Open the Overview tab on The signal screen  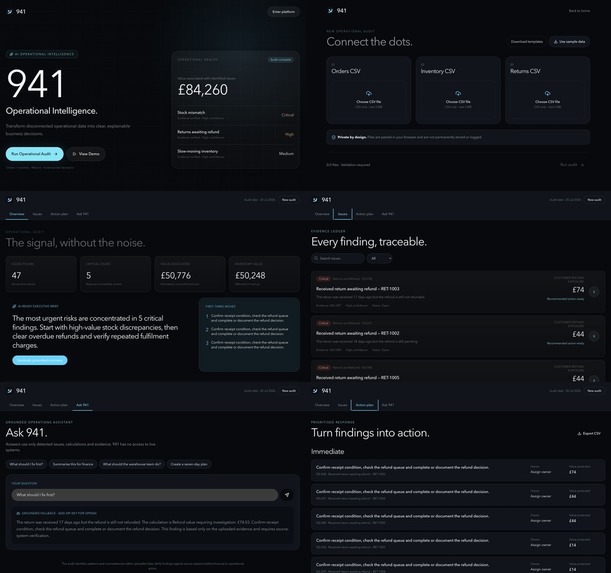pos(17,214)
